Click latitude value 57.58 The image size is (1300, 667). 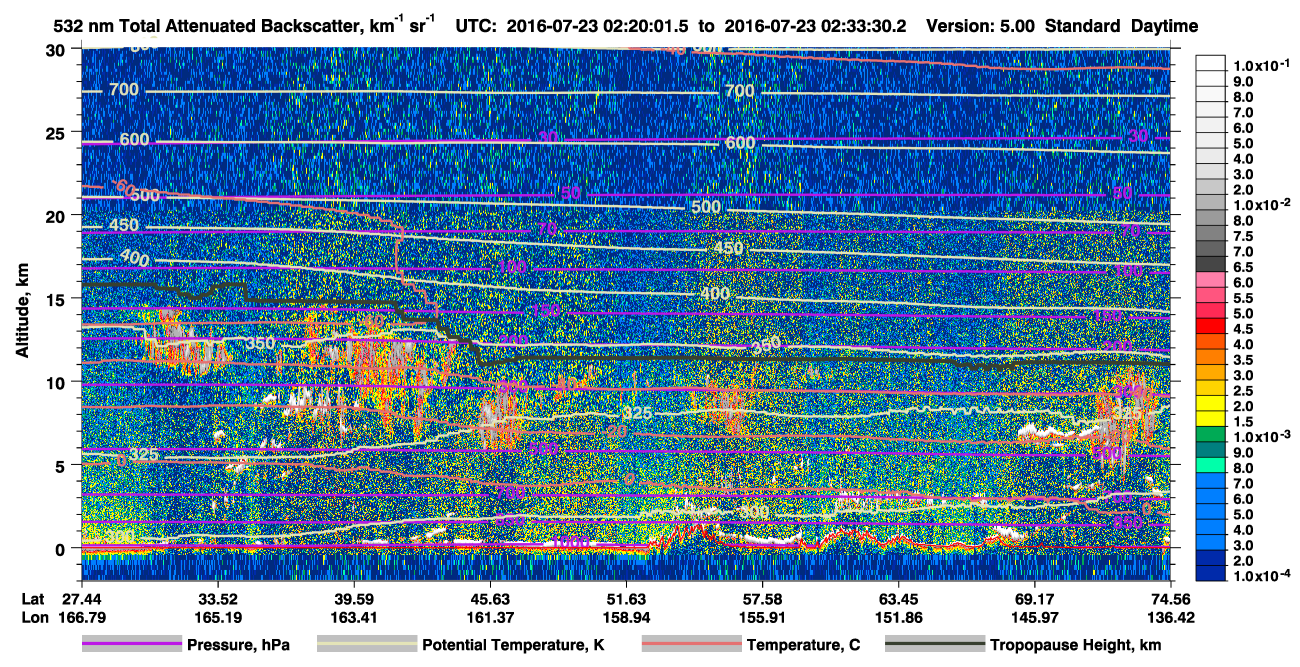tap(762, 598)
